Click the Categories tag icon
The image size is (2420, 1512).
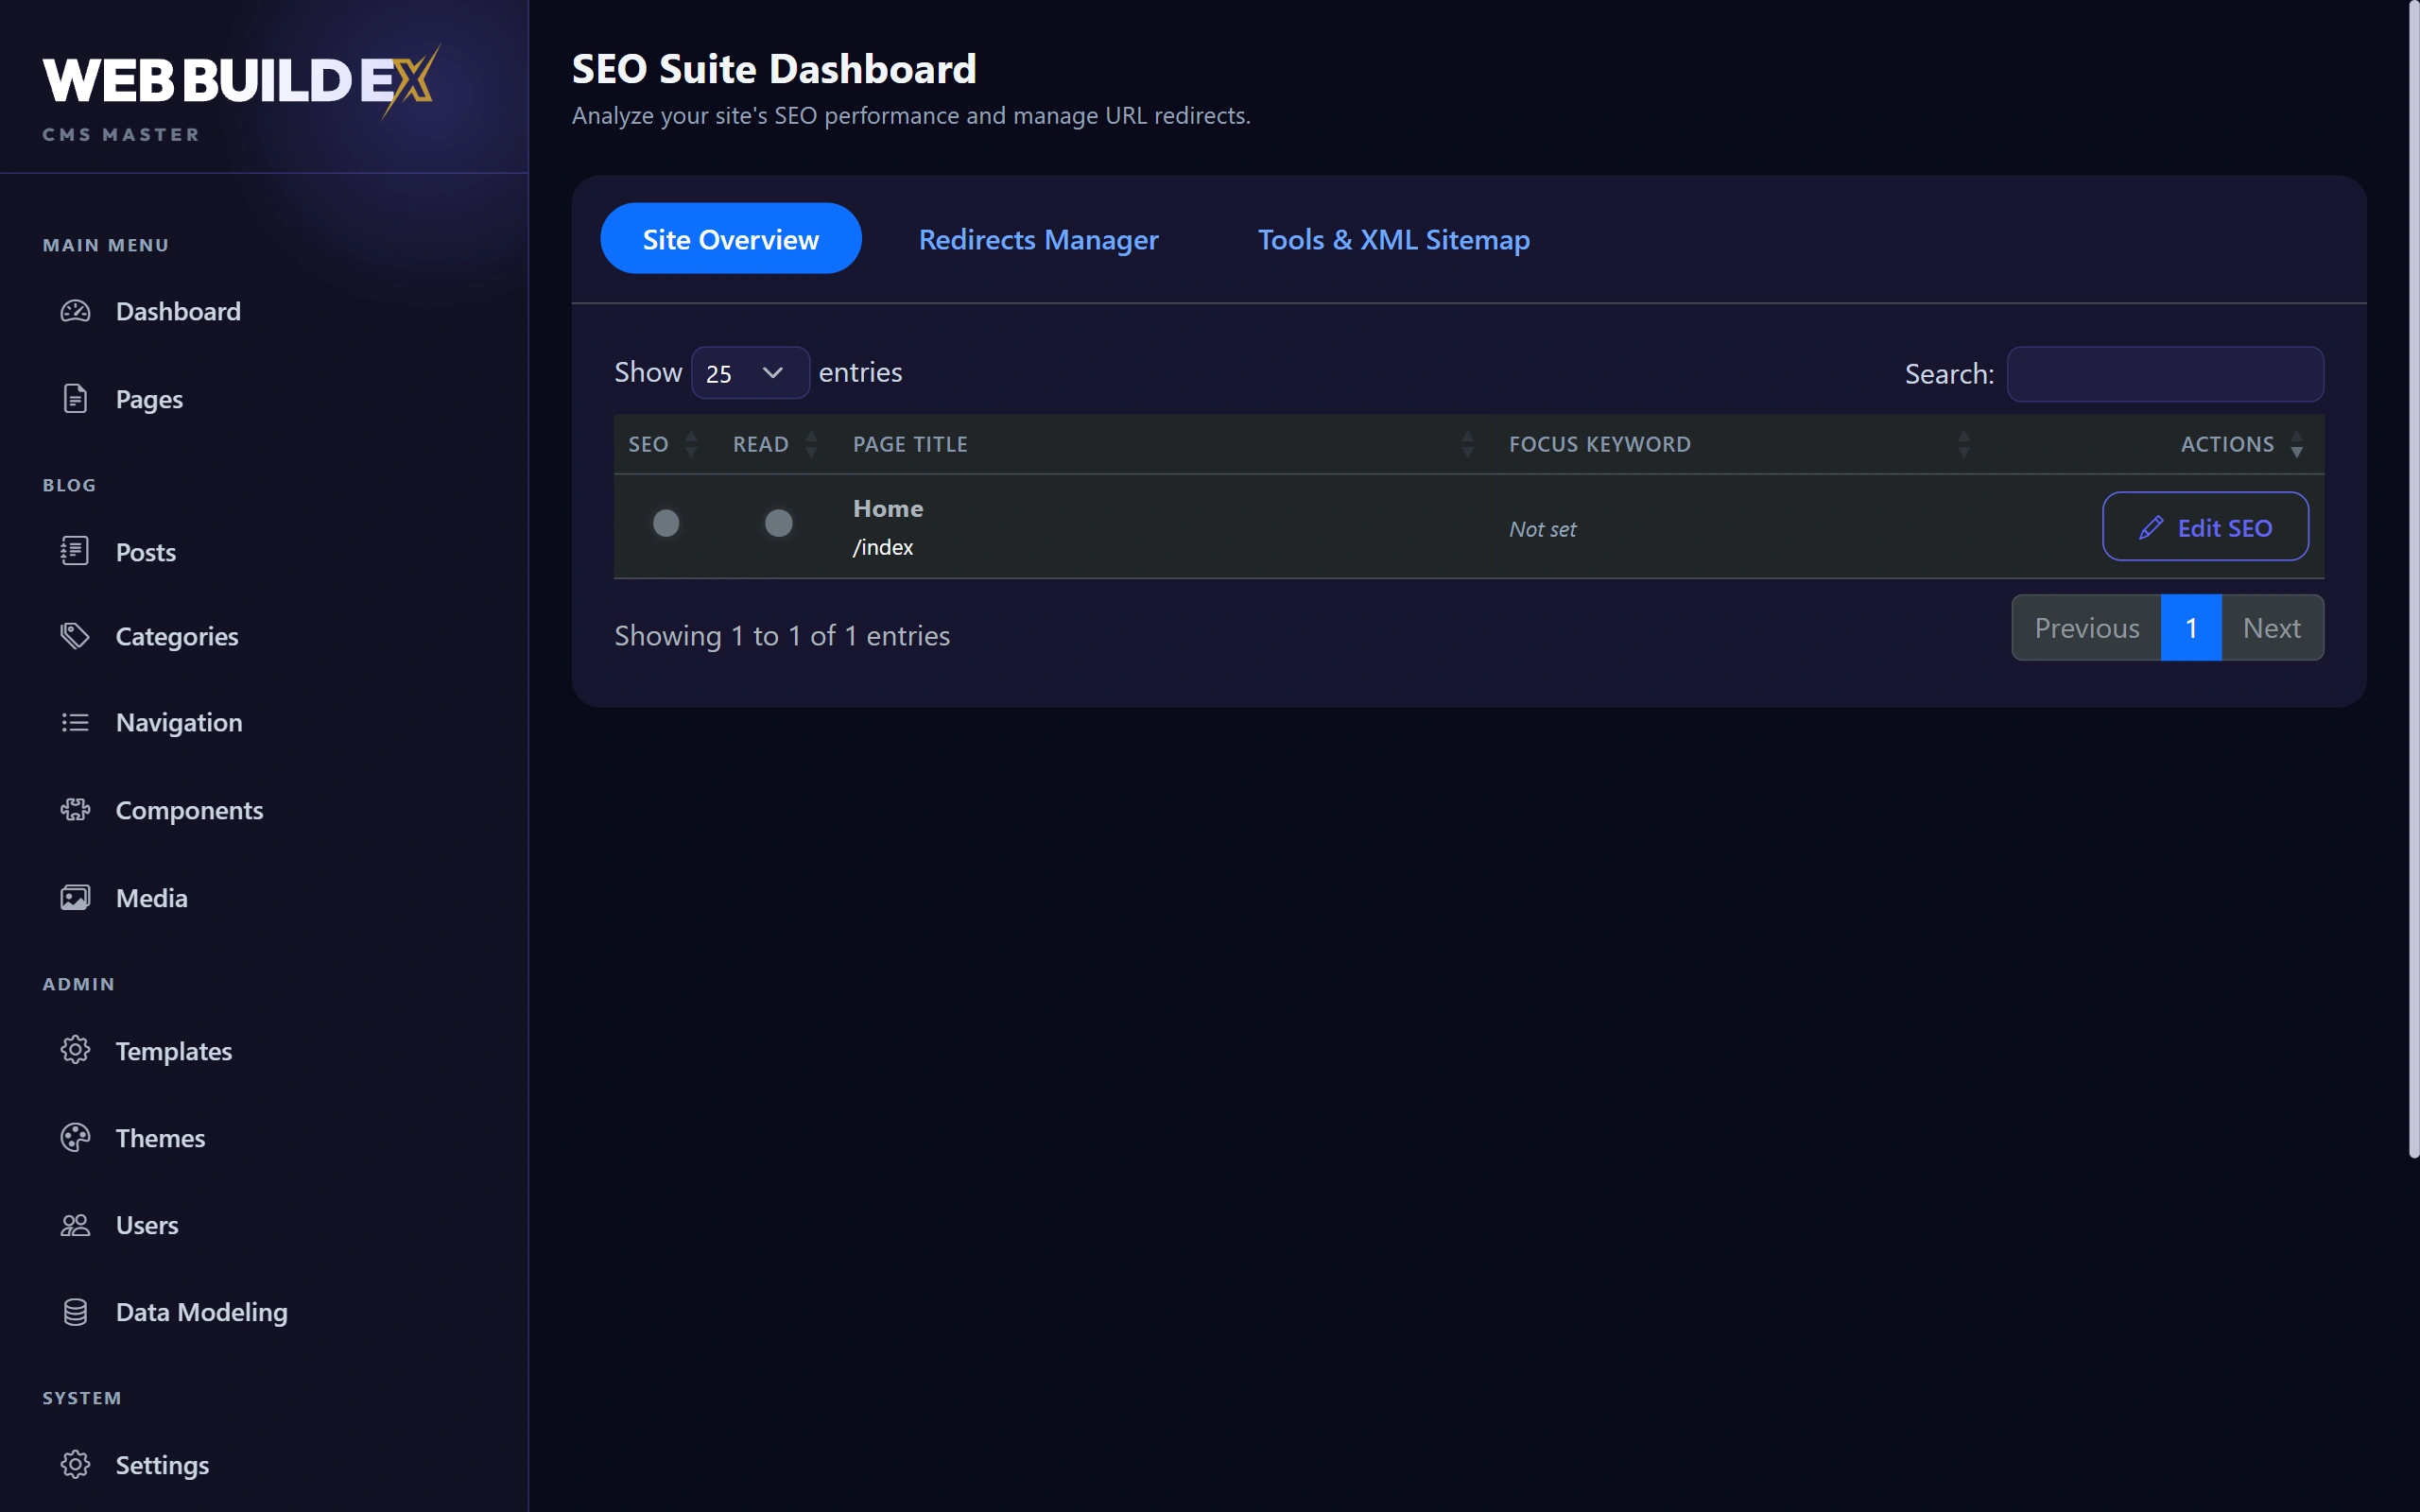75,636
